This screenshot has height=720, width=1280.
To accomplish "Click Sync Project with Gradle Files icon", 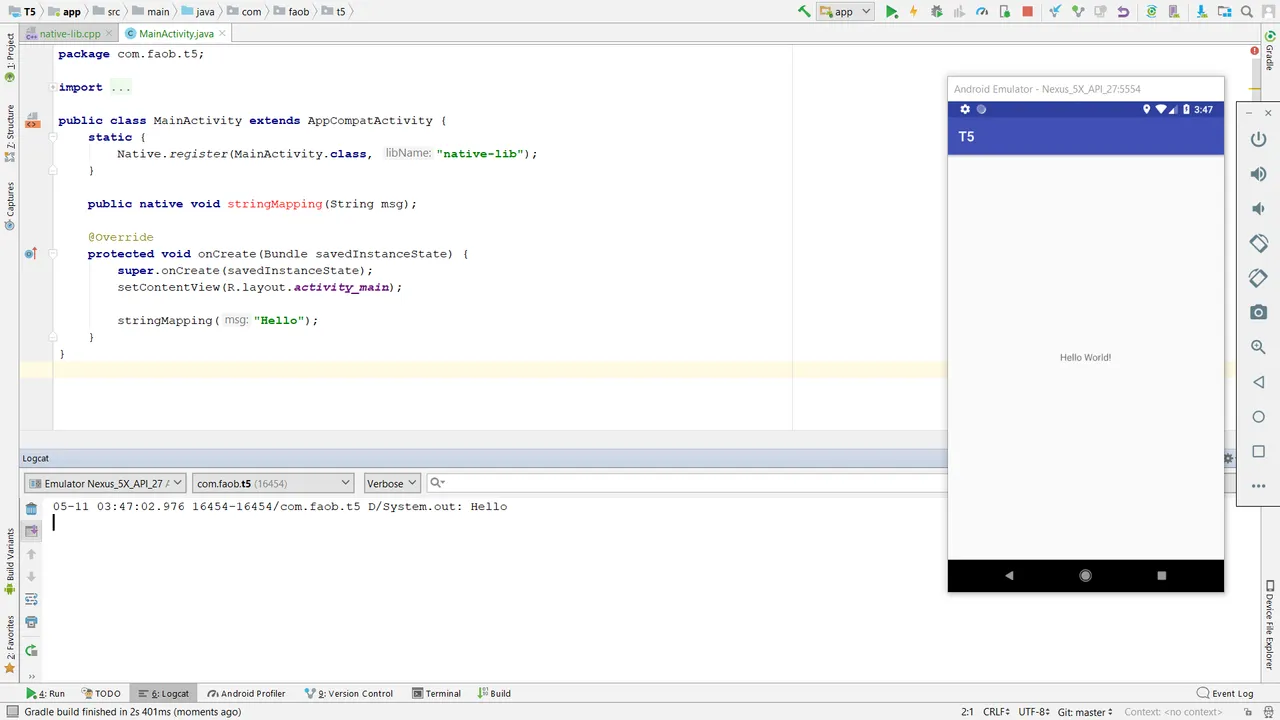I will click(1152, 12).
